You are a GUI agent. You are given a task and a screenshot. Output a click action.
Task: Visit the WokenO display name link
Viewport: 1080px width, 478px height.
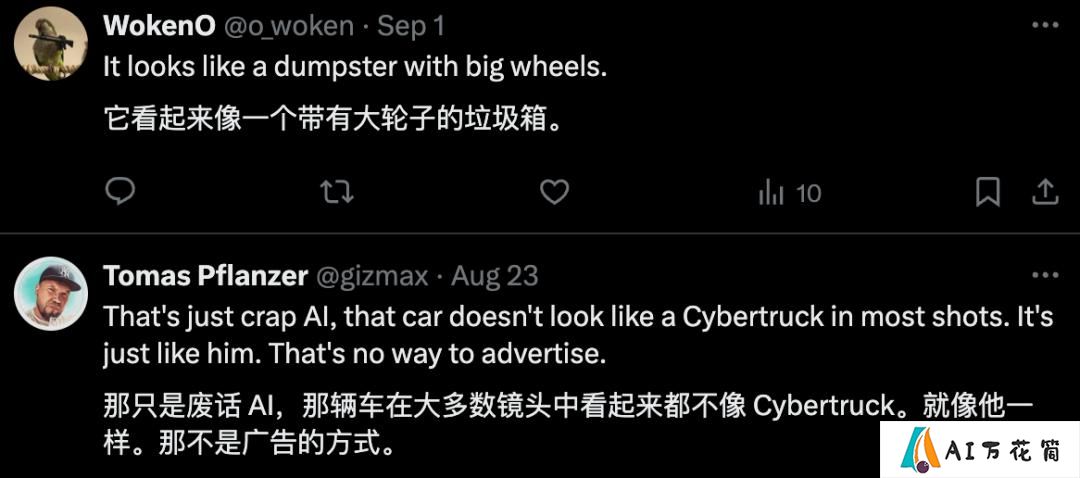click(160, 26)
